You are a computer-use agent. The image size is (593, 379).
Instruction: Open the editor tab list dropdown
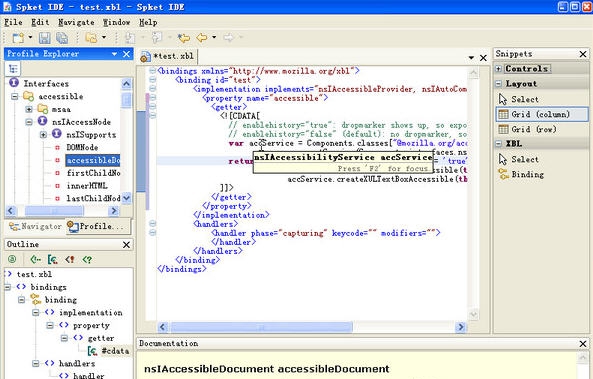point(471,58)
